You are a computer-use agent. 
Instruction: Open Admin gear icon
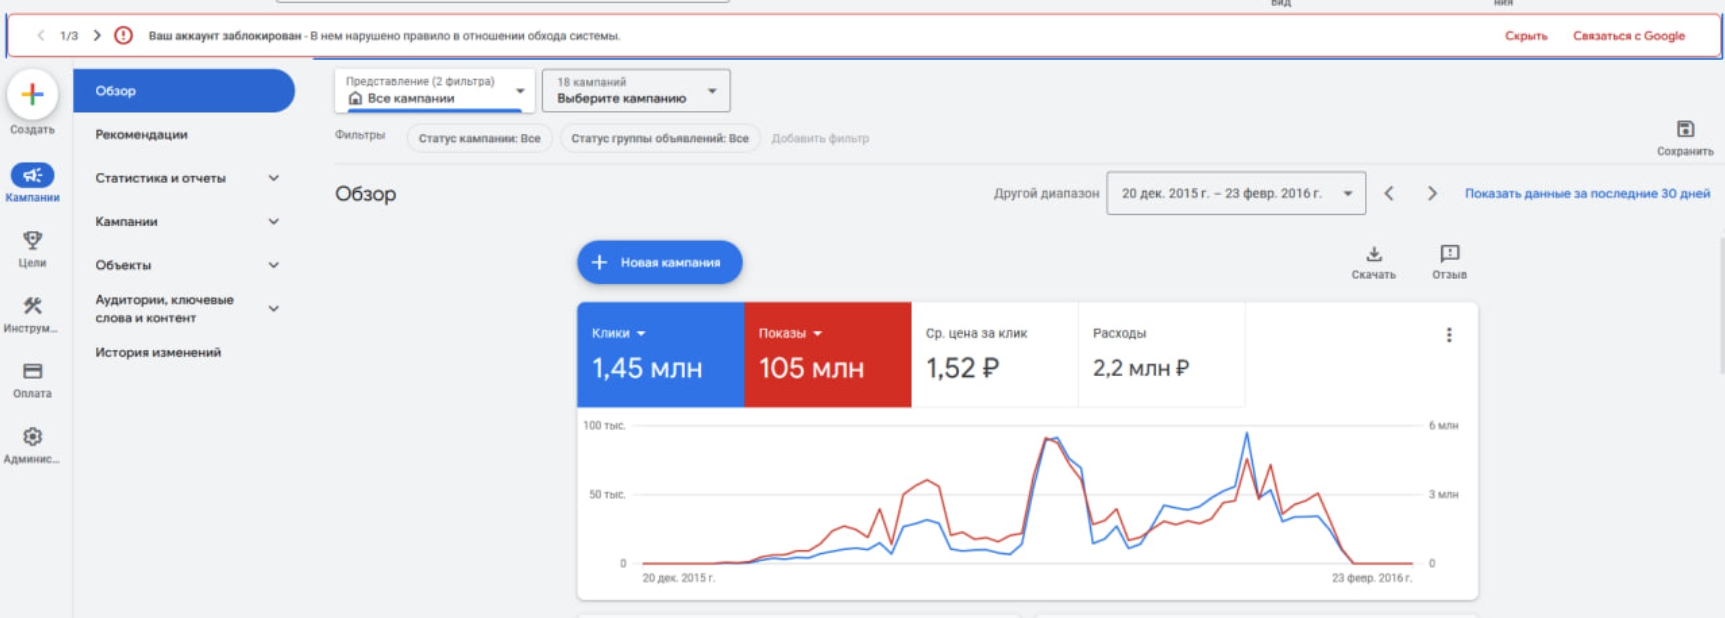click(32, 437)
